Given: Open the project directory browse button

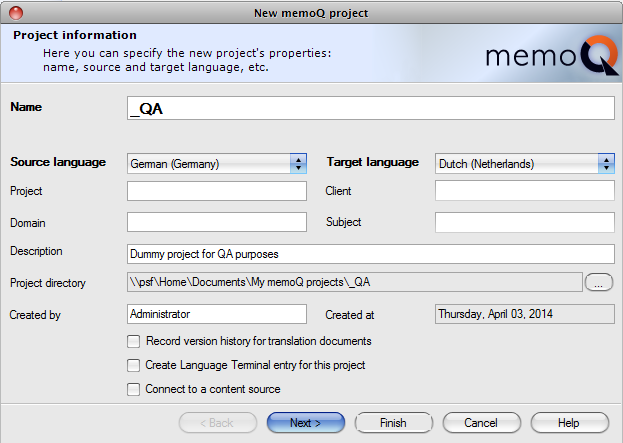Looking at the screenshot, I should coord(598,283).
